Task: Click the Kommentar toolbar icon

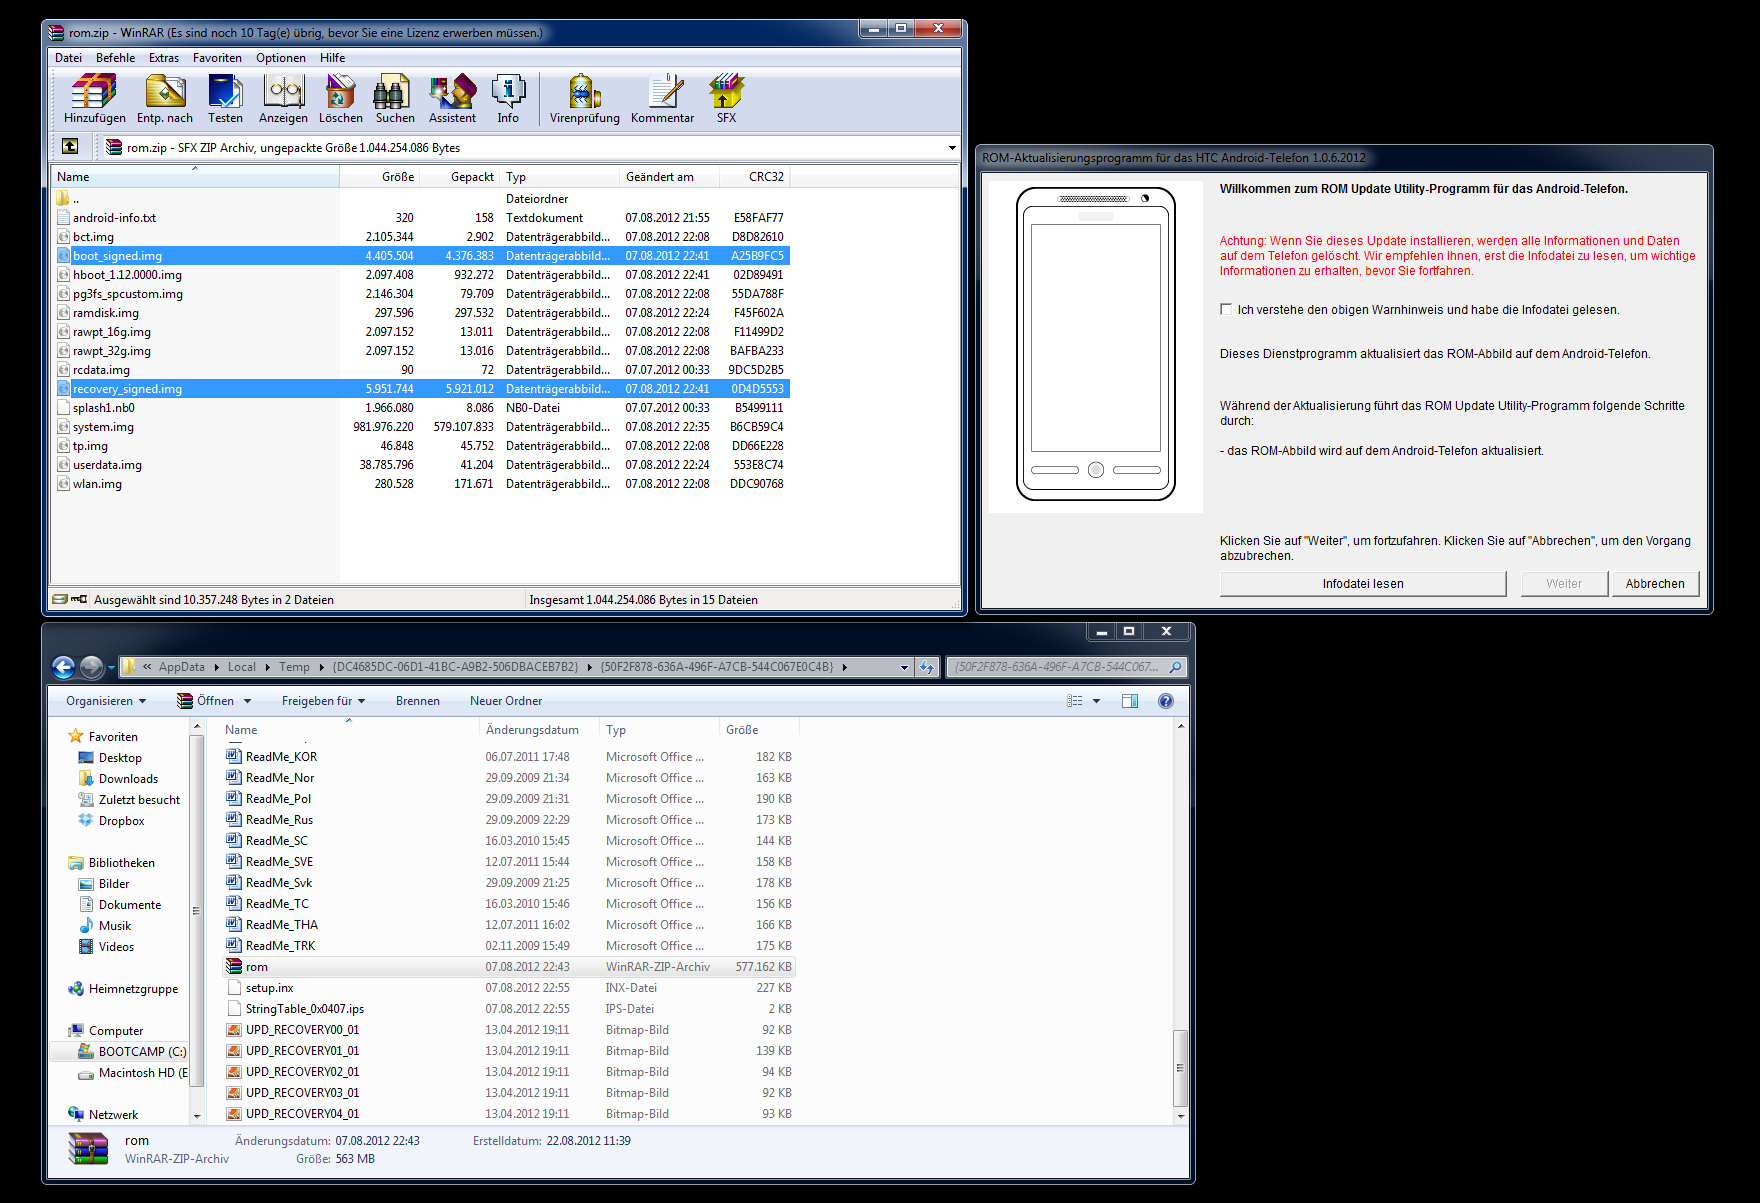Action: point(662,98)
